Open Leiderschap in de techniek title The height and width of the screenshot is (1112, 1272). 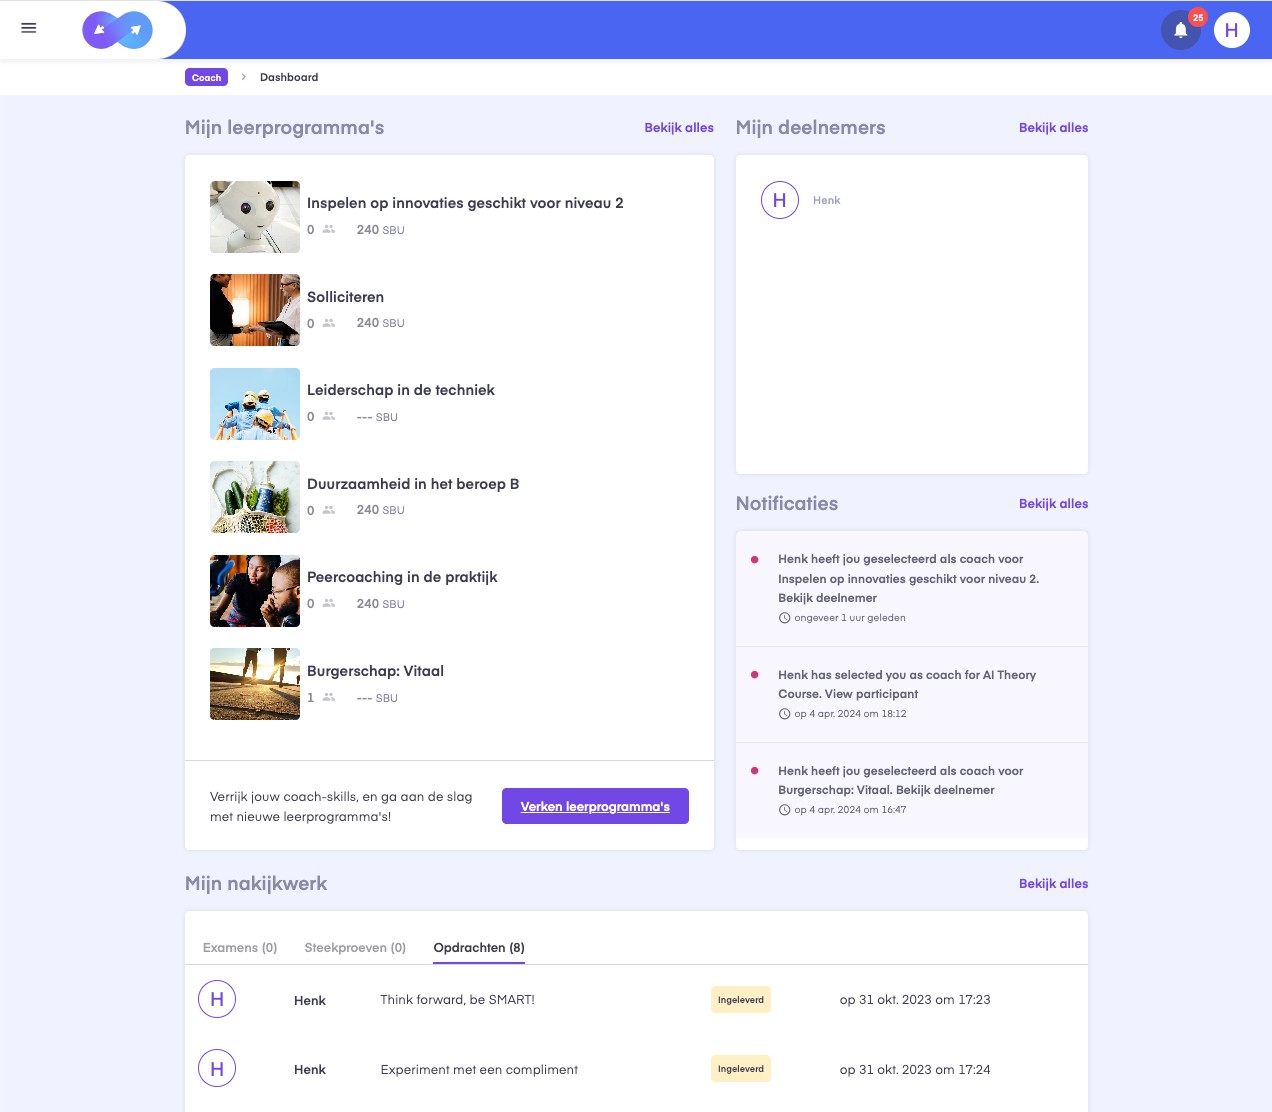(x=401, y=390)
